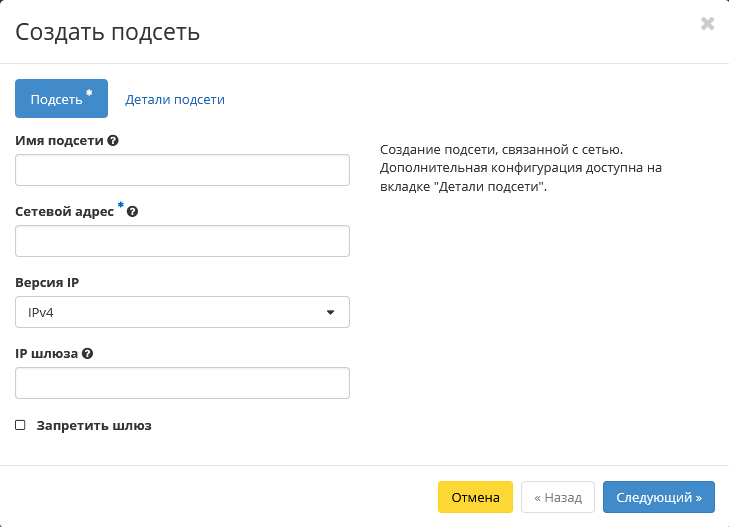Click into the Сетевой адрес input field
Viewport: 729px width, 527px height.
(182, 241)
